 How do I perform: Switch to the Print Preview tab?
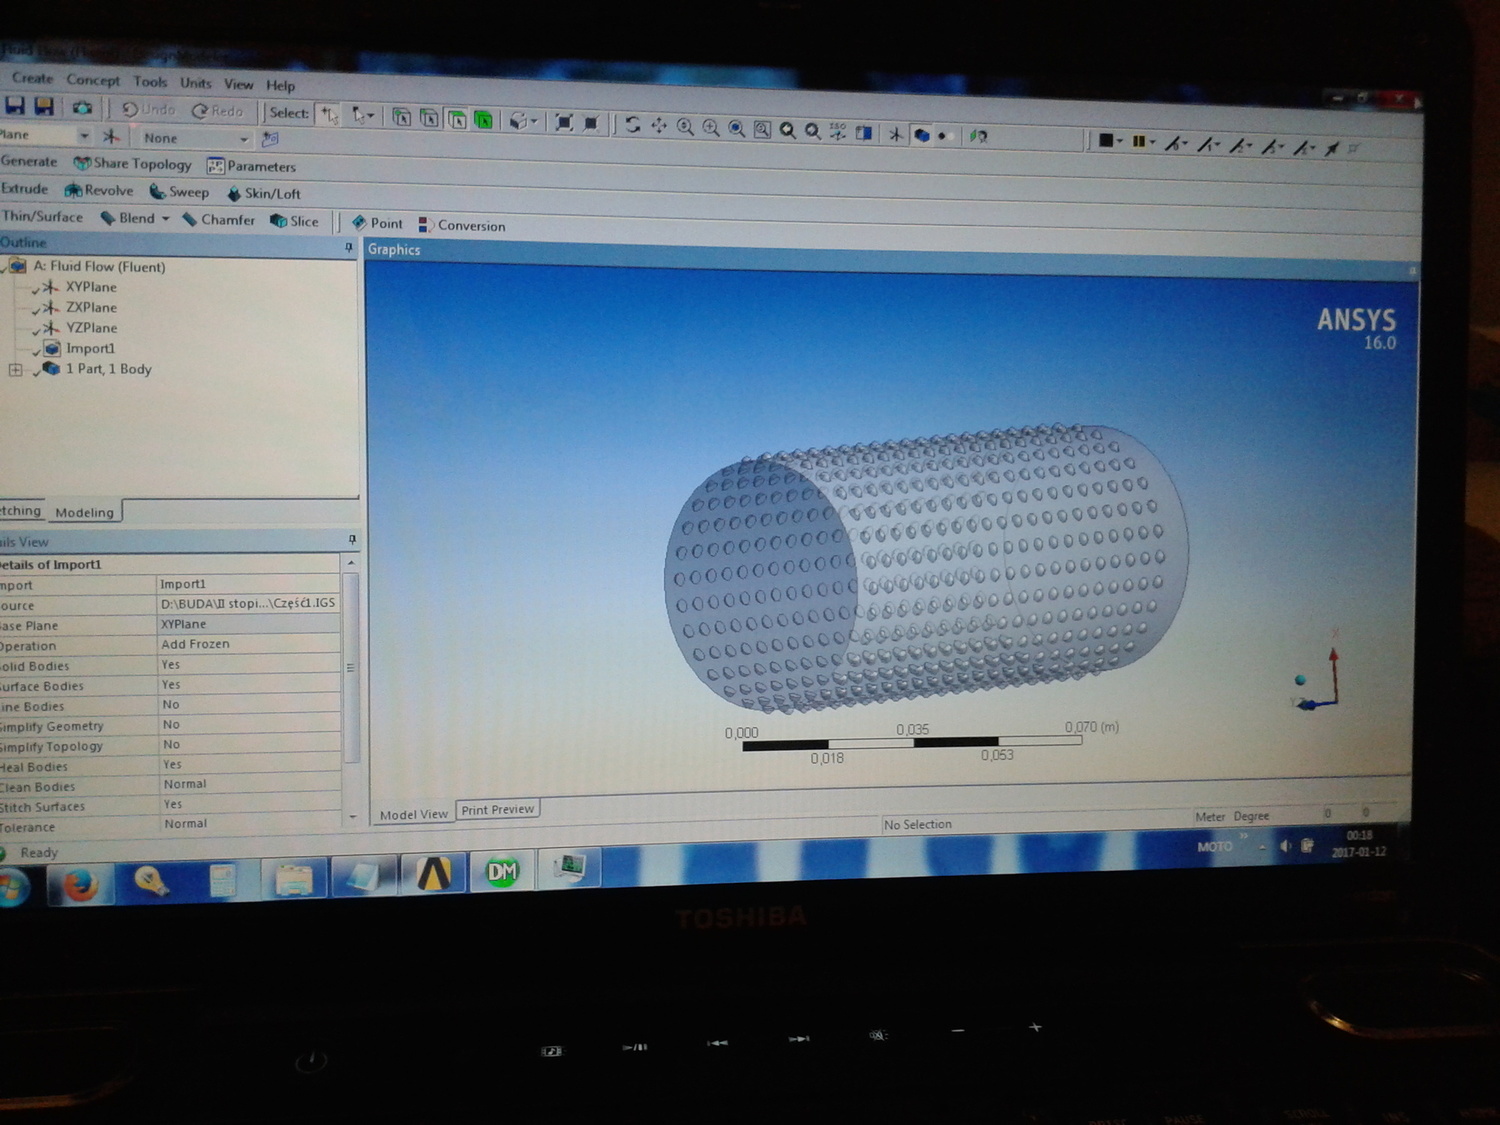[498, 810]
